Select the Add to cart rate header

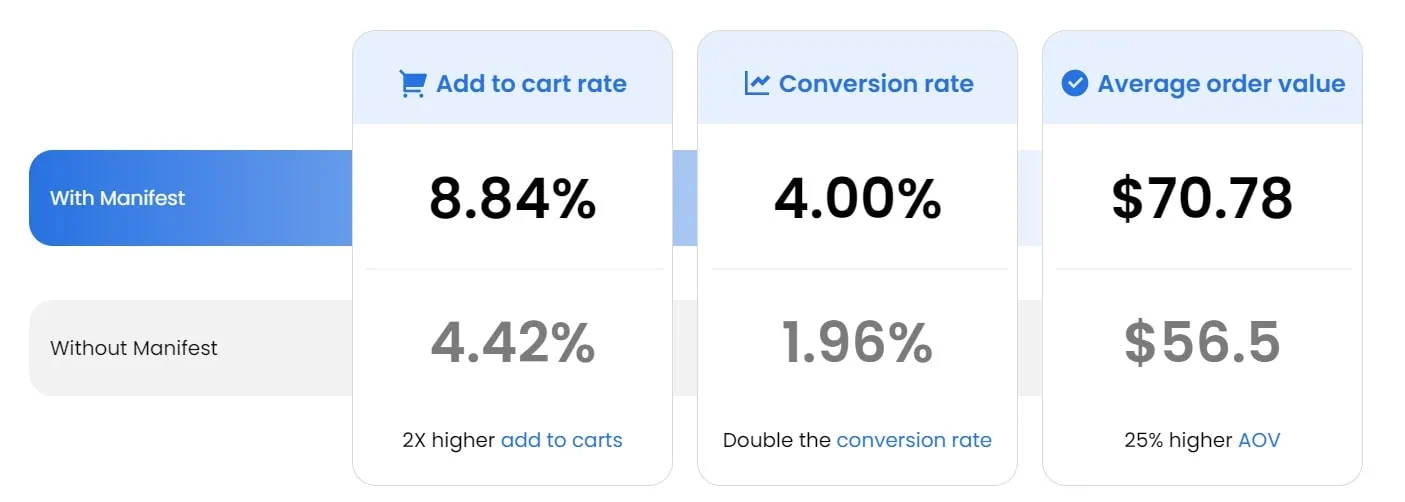tap(512, 83)
